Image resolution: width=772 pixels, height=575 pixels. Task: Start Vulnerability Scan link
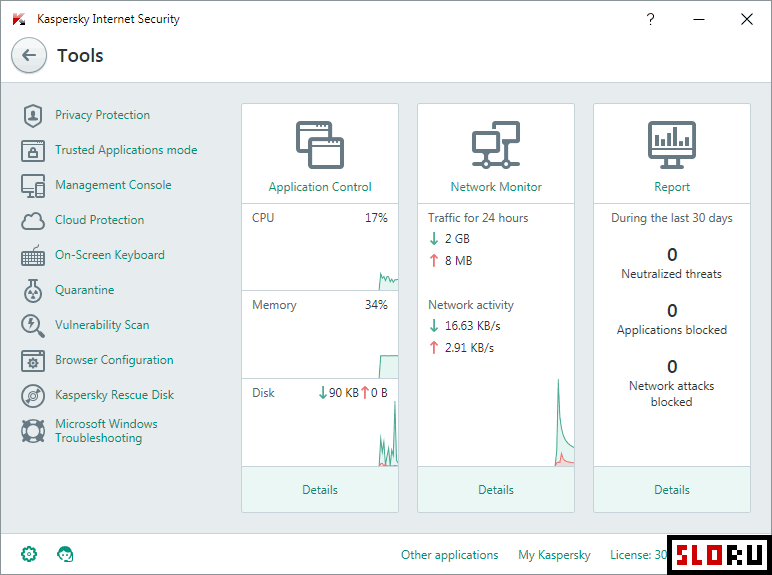(102, 325)
